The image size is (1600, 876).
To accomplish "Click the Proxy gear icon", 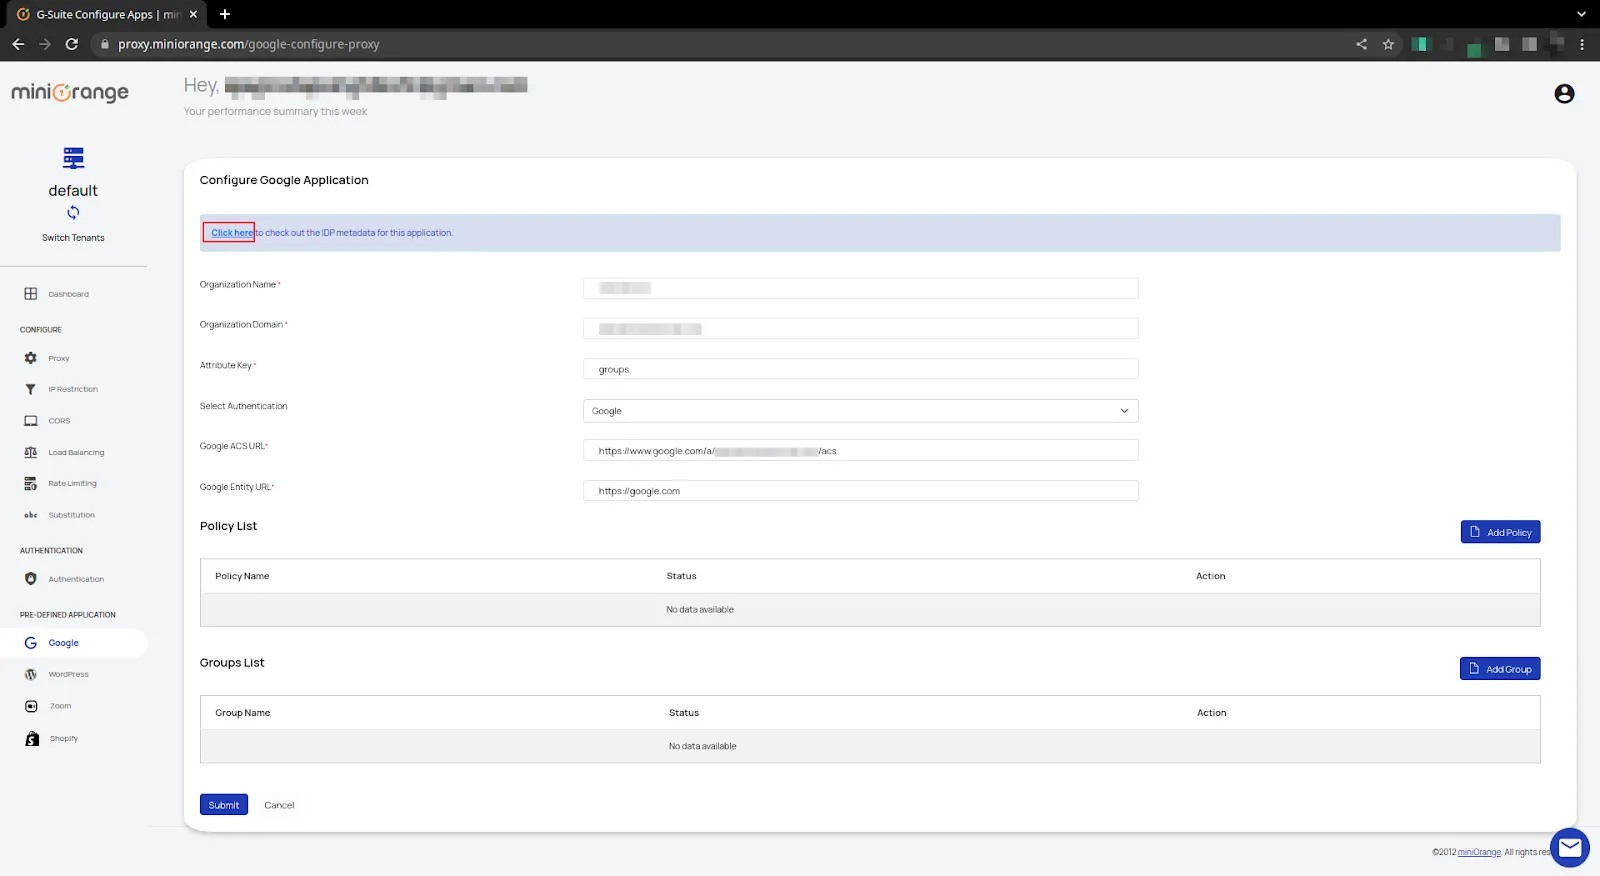I will point(31,358).
